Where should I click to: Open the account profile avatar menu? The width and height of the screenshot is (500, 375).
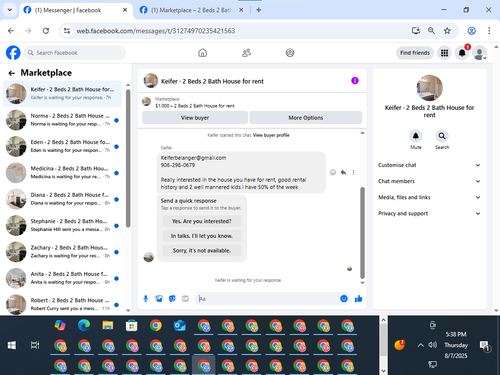[480, 53]
